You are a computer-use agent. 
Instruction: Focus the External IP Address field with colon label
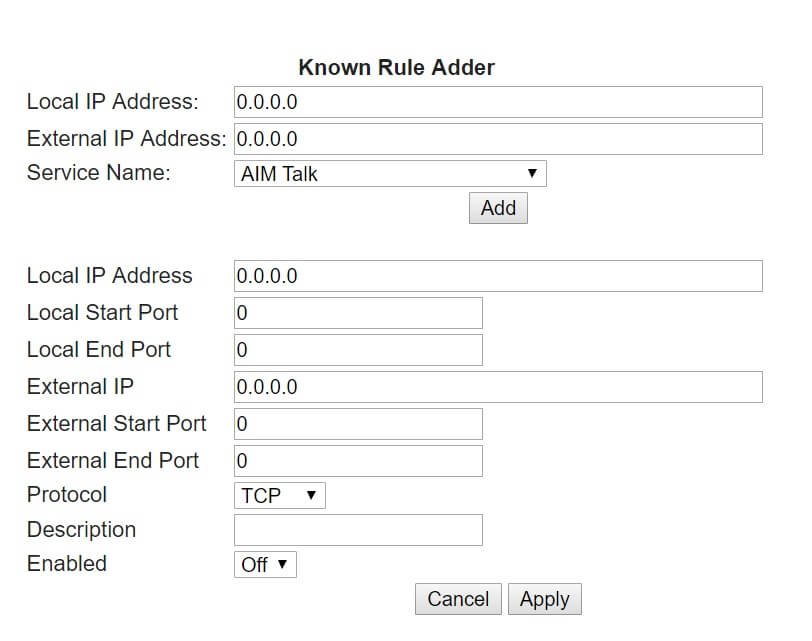tap(497, 139)
